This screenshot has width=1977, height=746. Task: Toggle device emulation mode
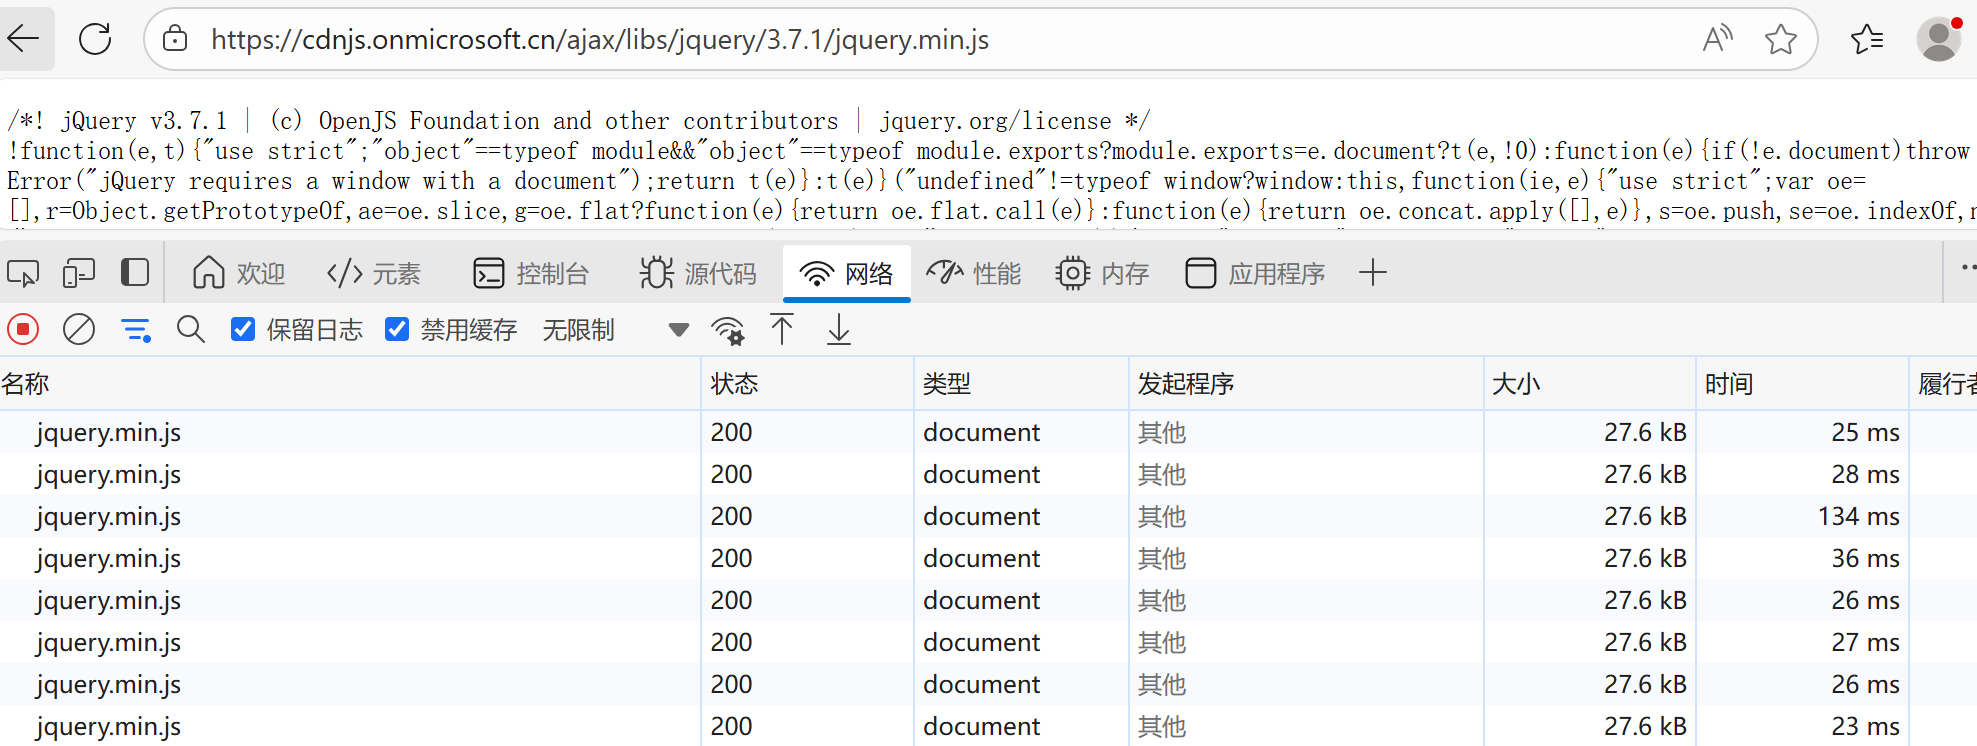[x=78, y=273]
